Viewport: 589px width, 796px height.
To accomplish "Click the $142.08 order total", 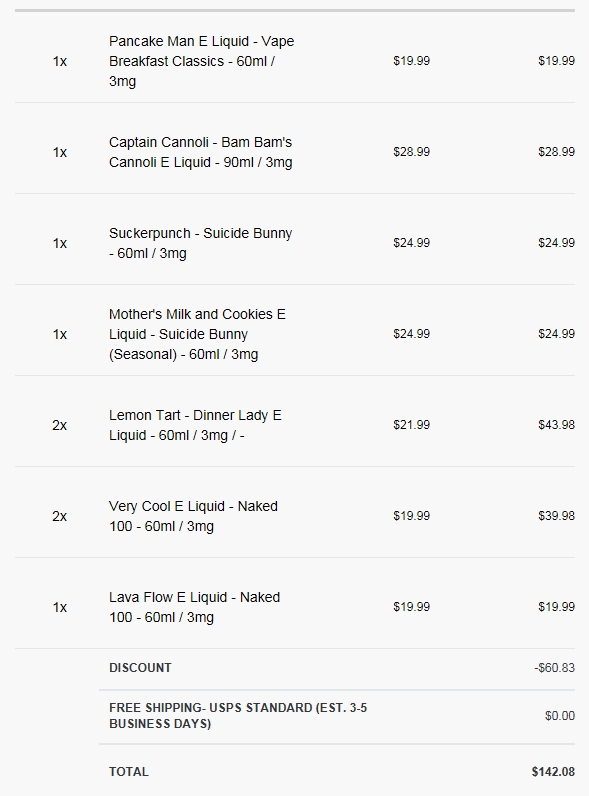I will tap(553, 772).
